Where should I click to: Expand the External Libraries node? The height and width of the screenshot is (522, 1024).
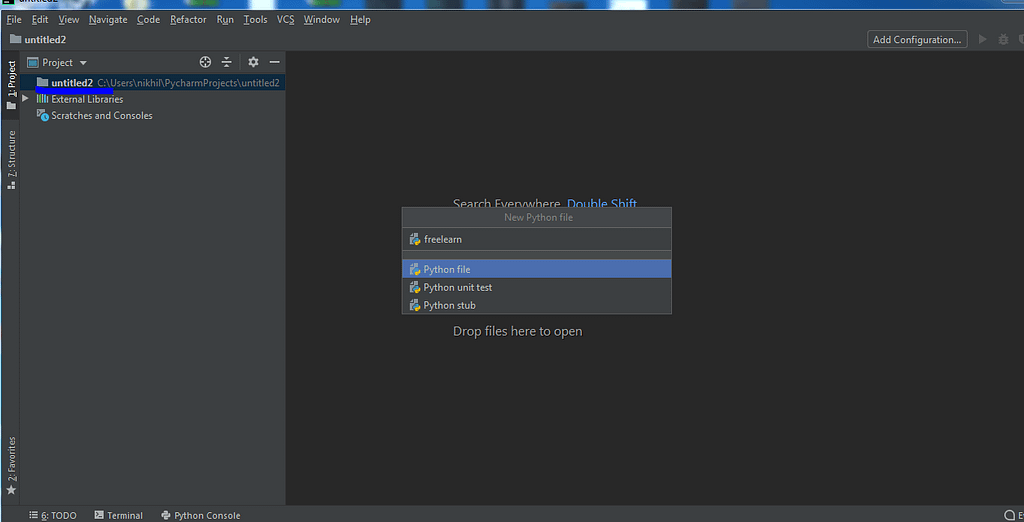click(25, 99)
